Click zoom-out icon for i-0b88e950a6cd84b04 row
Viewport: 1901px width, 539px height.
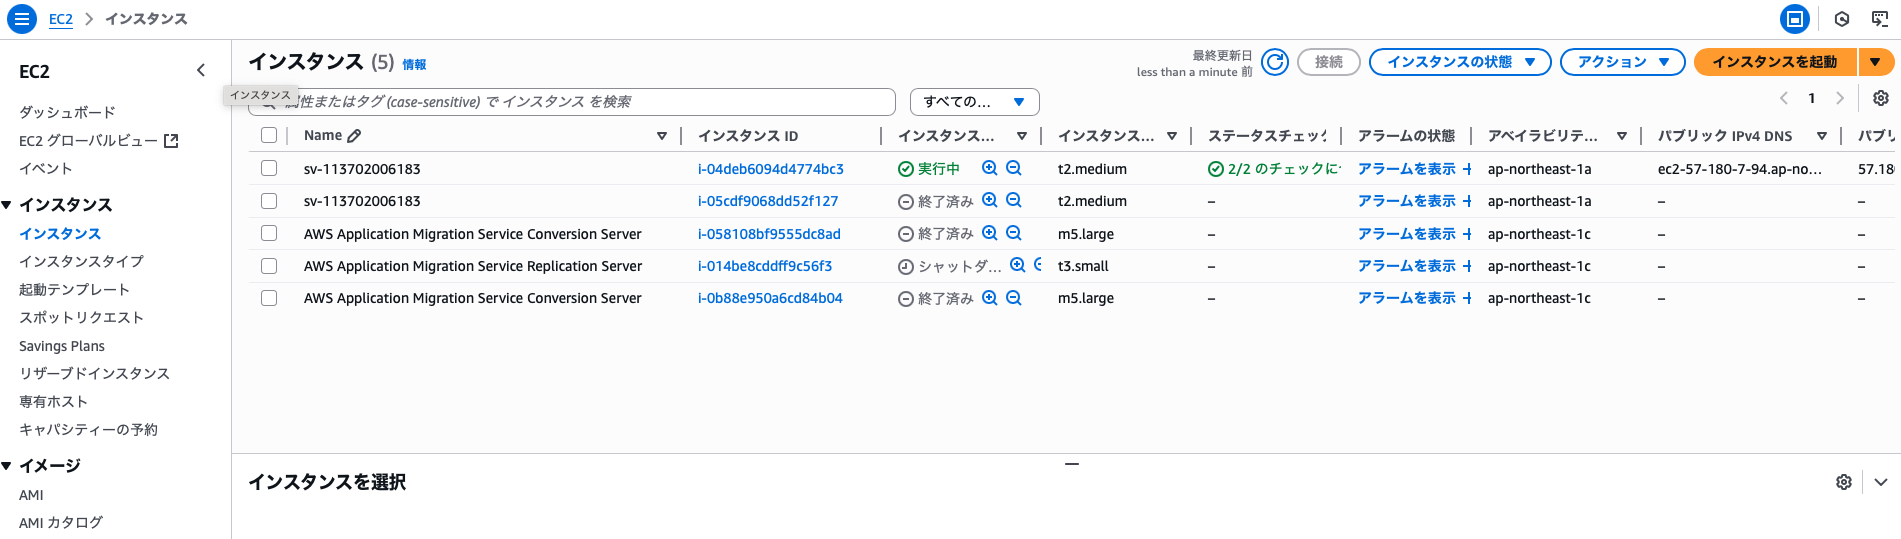tap(1014, 297)
